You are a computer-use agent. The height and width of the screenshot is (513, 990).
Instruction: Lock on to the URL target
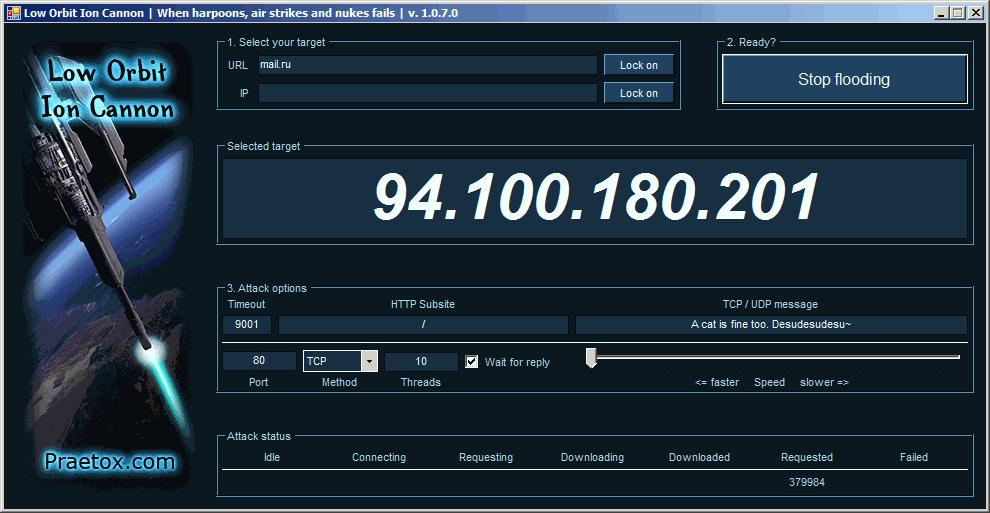[x=638, y=65]
